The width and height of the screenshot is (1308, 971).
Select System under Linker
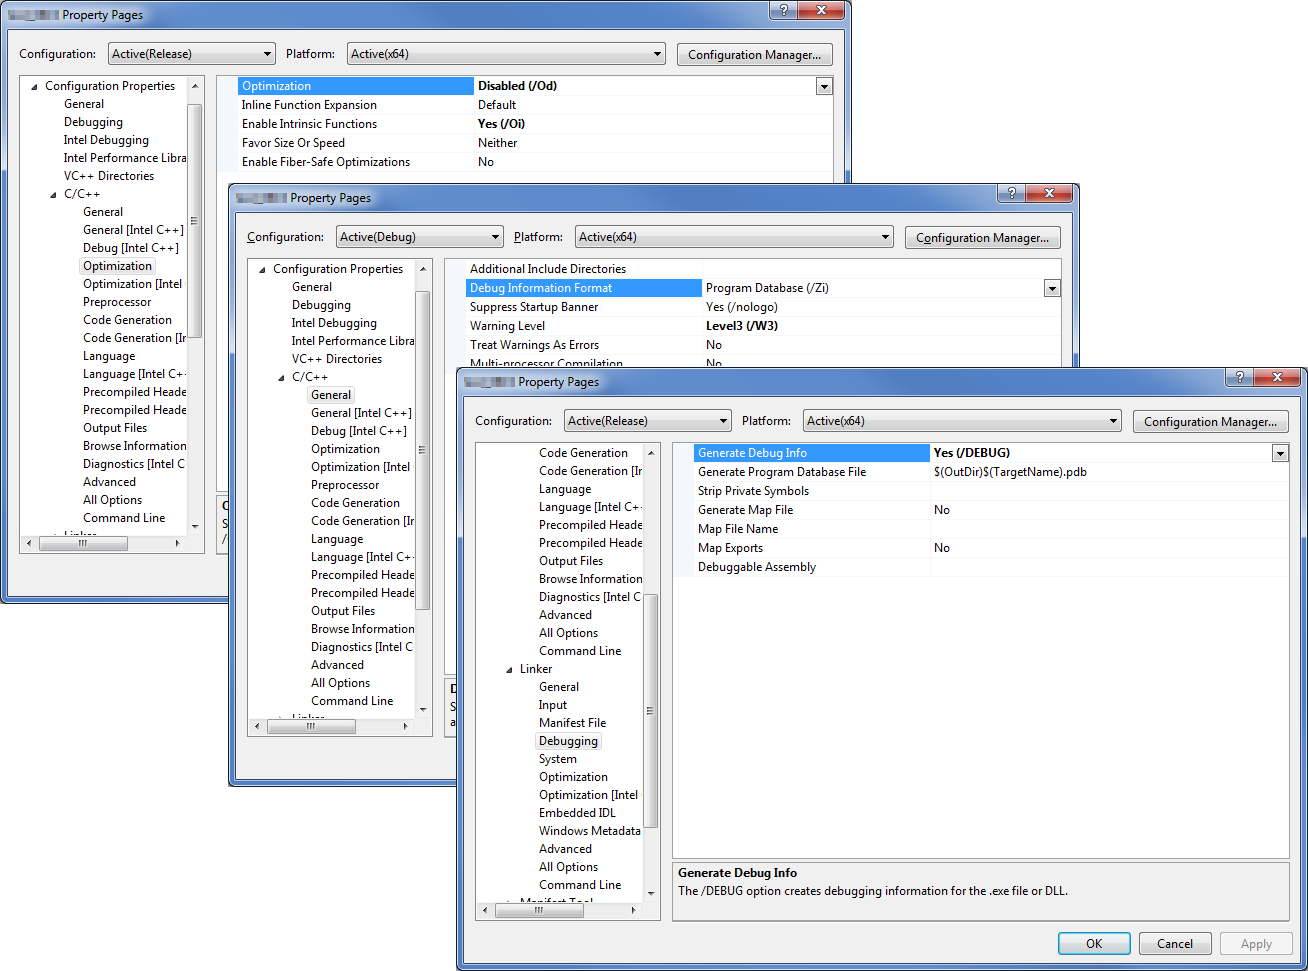point(557,759)
